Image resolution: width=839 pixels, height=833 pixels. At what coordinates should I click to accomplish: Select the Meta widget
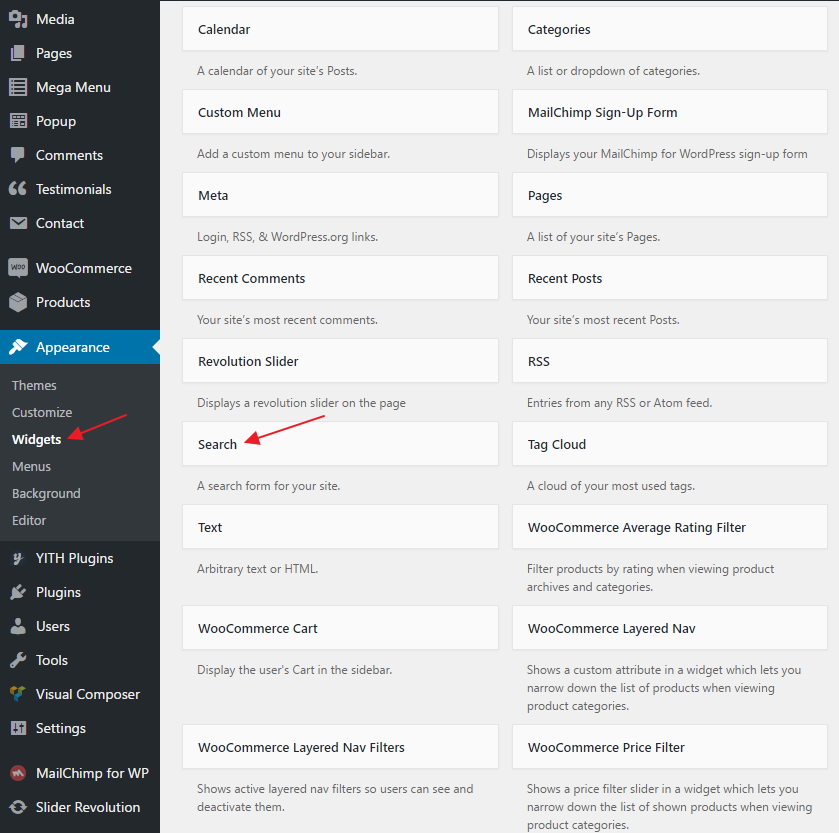(x=340, y=195)
